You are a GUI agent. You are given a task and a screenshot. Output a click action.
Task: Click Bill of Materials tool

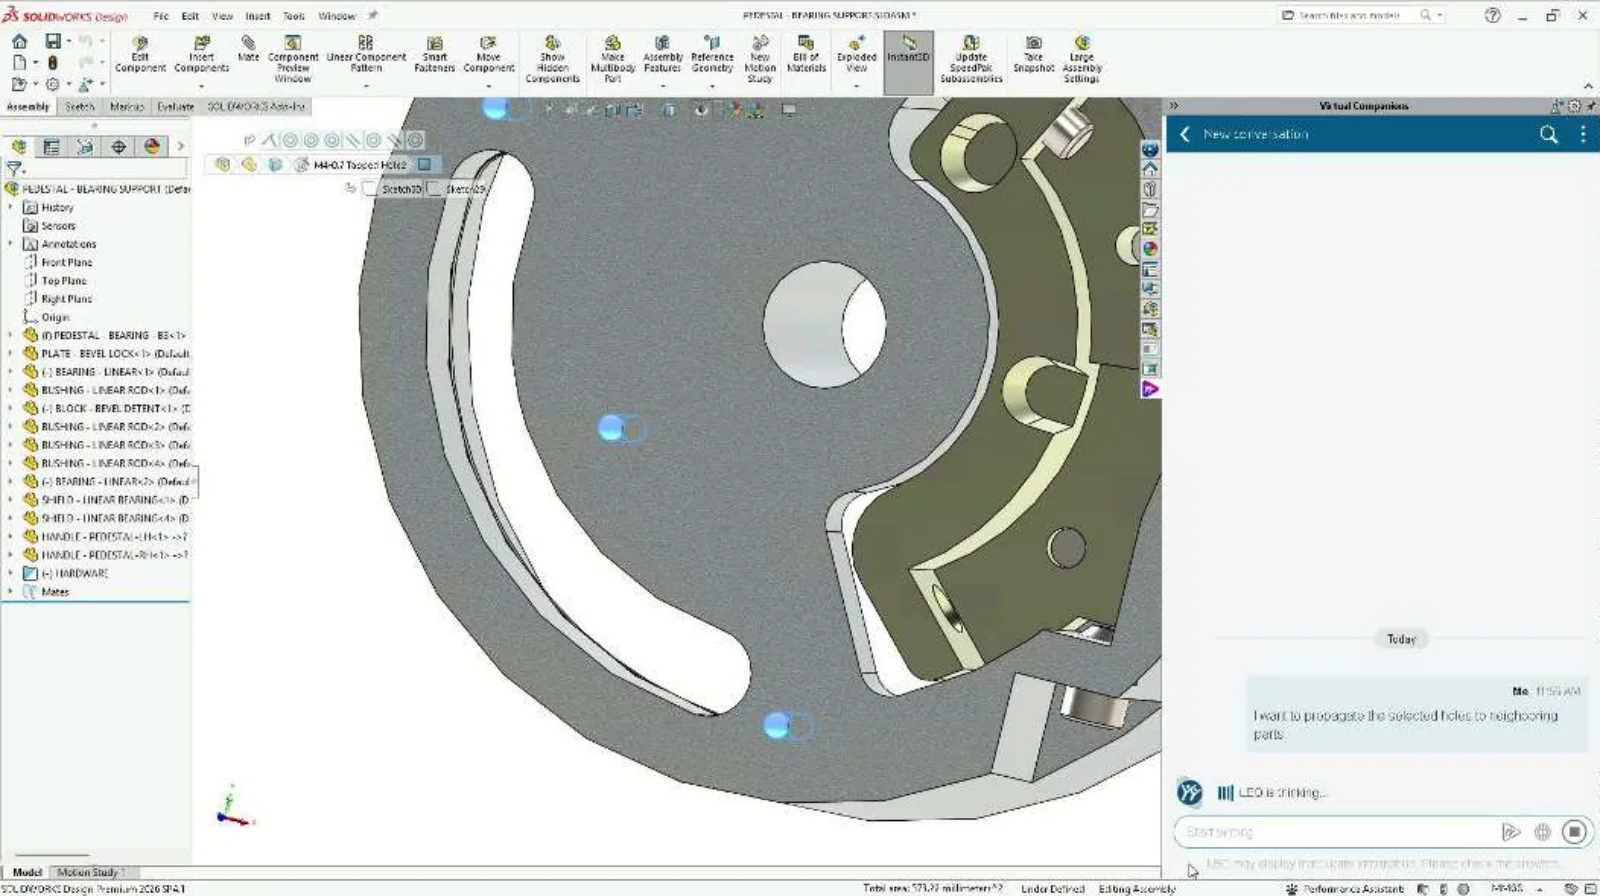[806, 55]
